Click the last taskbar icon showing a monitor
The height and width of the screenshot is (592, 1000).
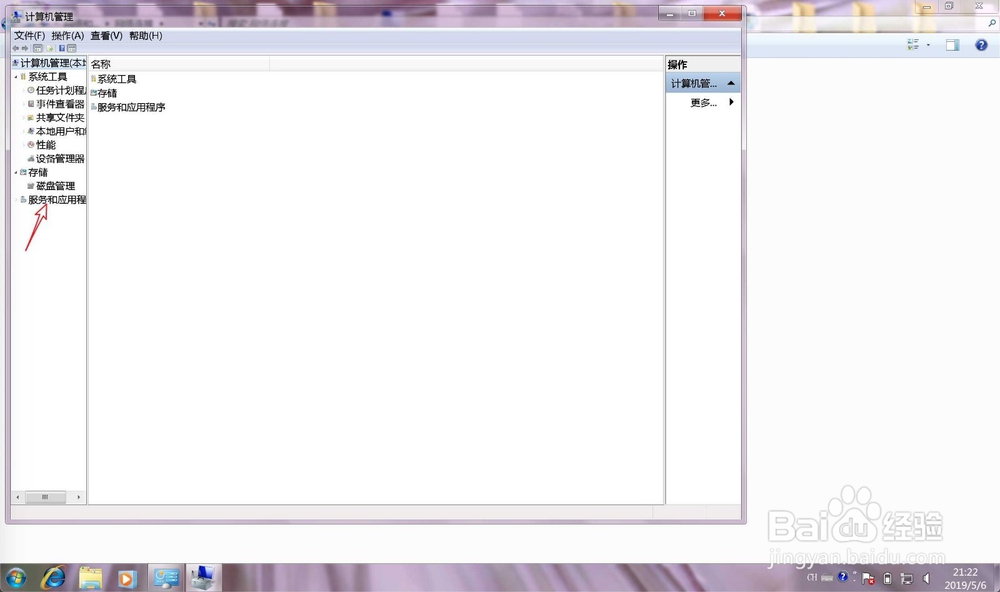click(203, 578)
